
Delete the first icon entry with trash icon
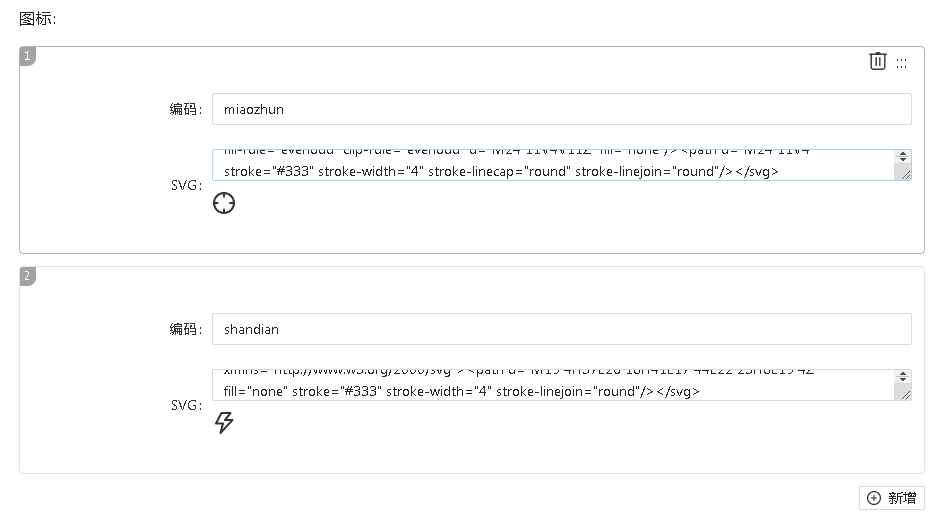[877, 61]
